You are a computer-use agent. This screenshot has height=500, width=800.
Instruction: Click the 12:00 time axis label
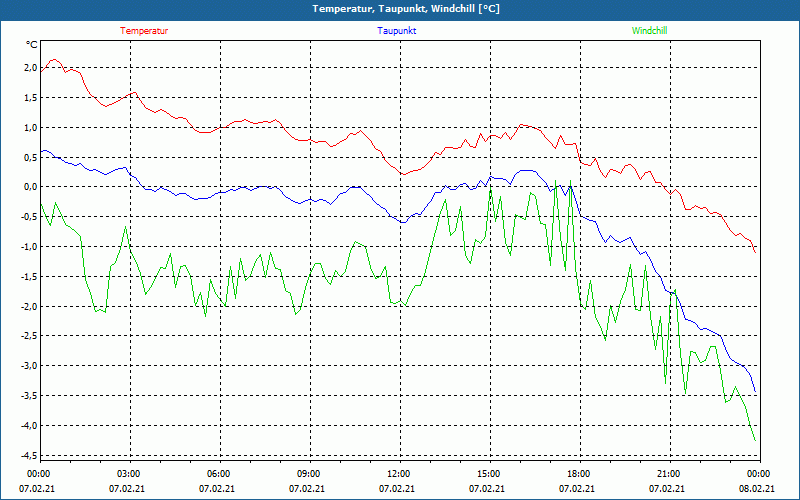pyautogui.click(x=399, y=474)
